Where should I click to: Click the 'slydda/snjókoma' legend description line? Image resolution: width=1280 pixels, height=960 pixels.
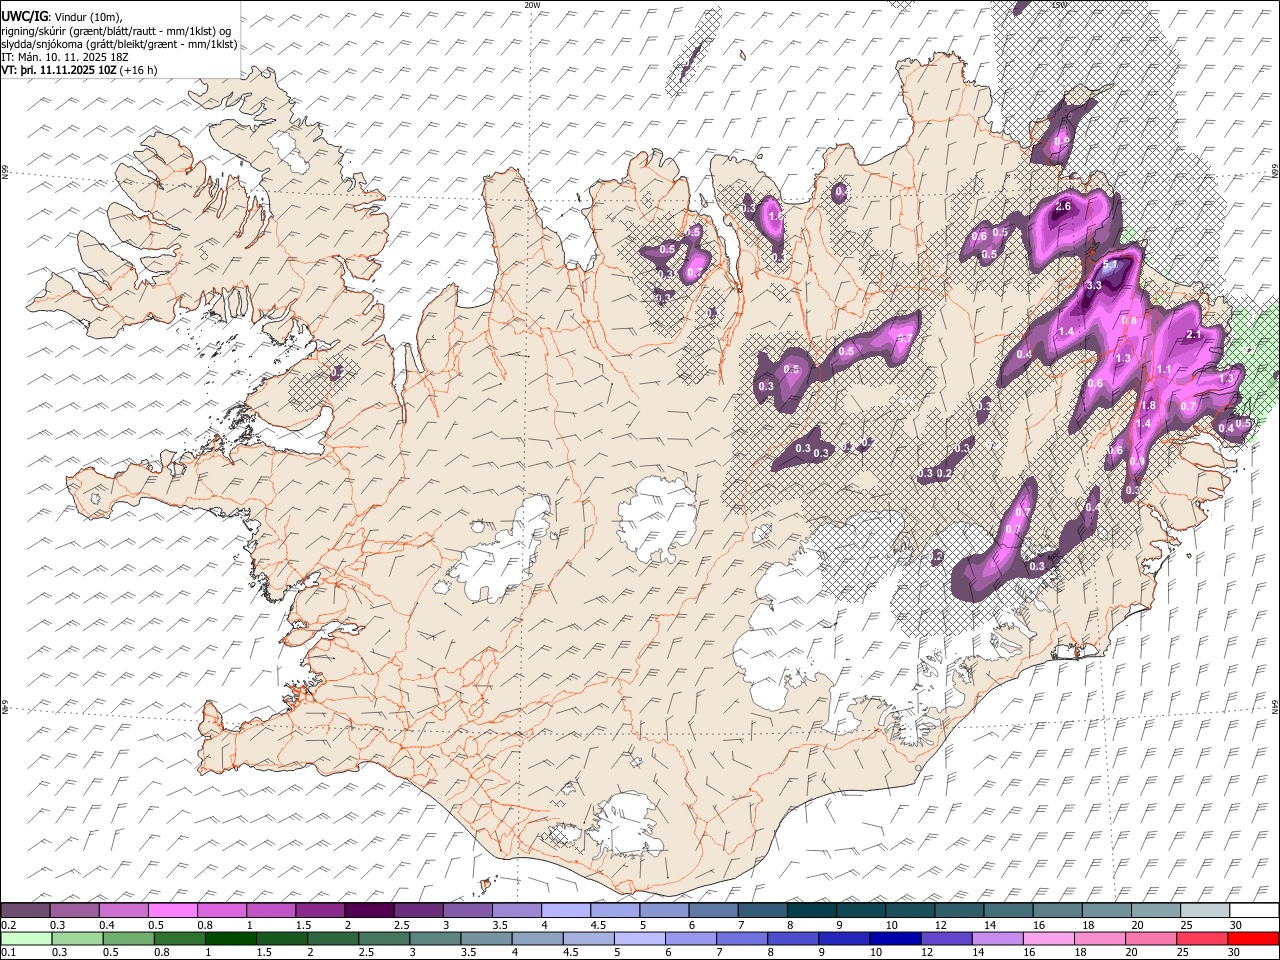(x=119, y=44)
